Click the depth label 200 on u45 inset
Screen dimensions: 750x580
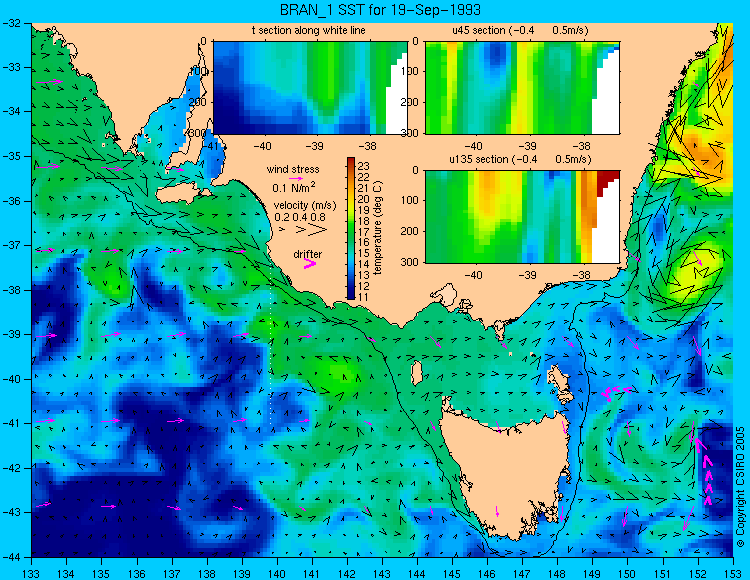412,102
